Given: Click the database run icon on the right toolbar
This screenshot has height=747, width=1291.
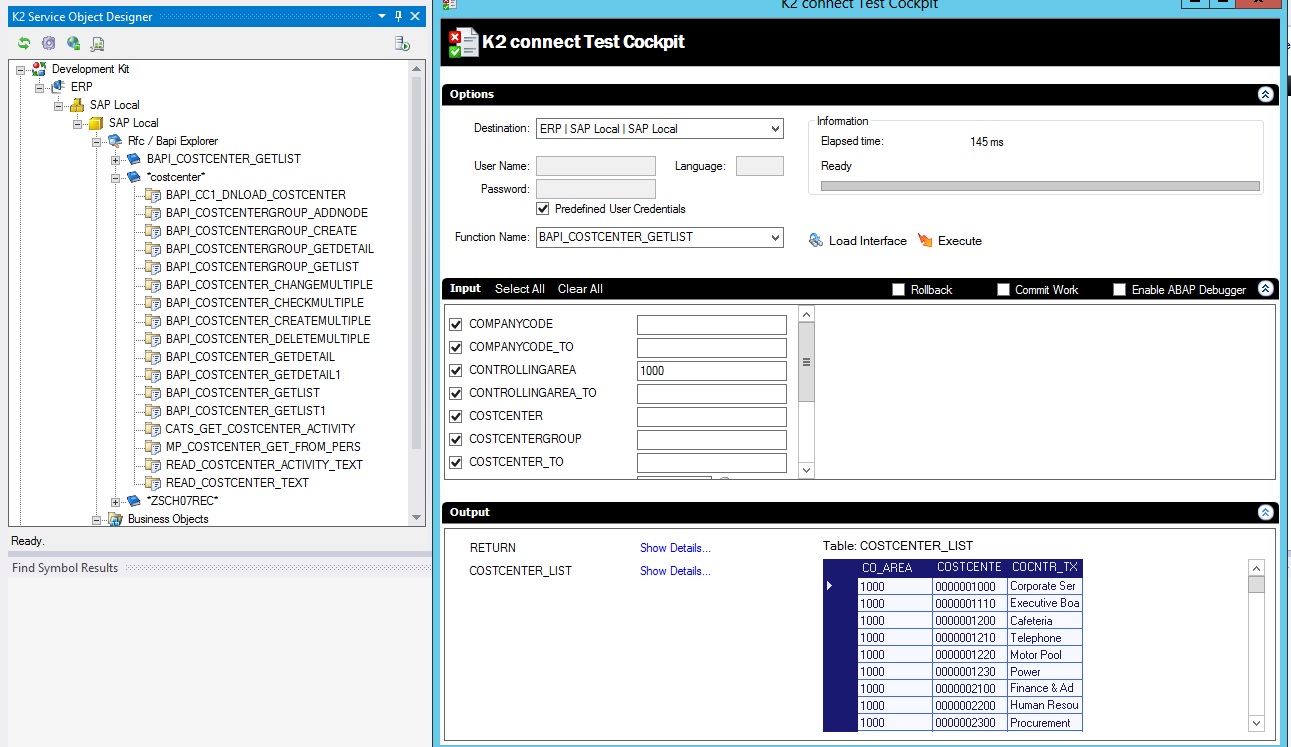Looking at the screenshot, I should point(403,43).
